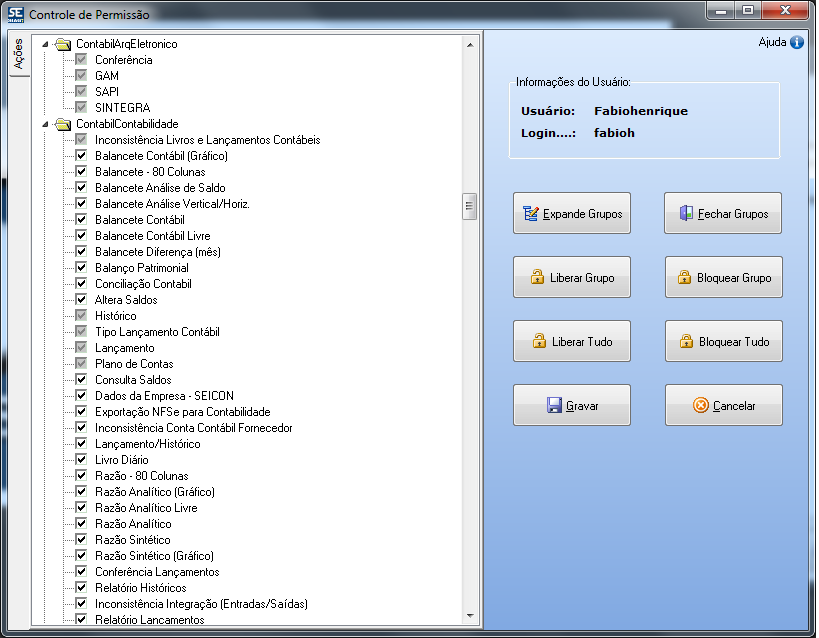This screenshot has width=819, height=638.
Task: Toggle the Consulta Saldos checkbox
Action: [x=82, y=380]
